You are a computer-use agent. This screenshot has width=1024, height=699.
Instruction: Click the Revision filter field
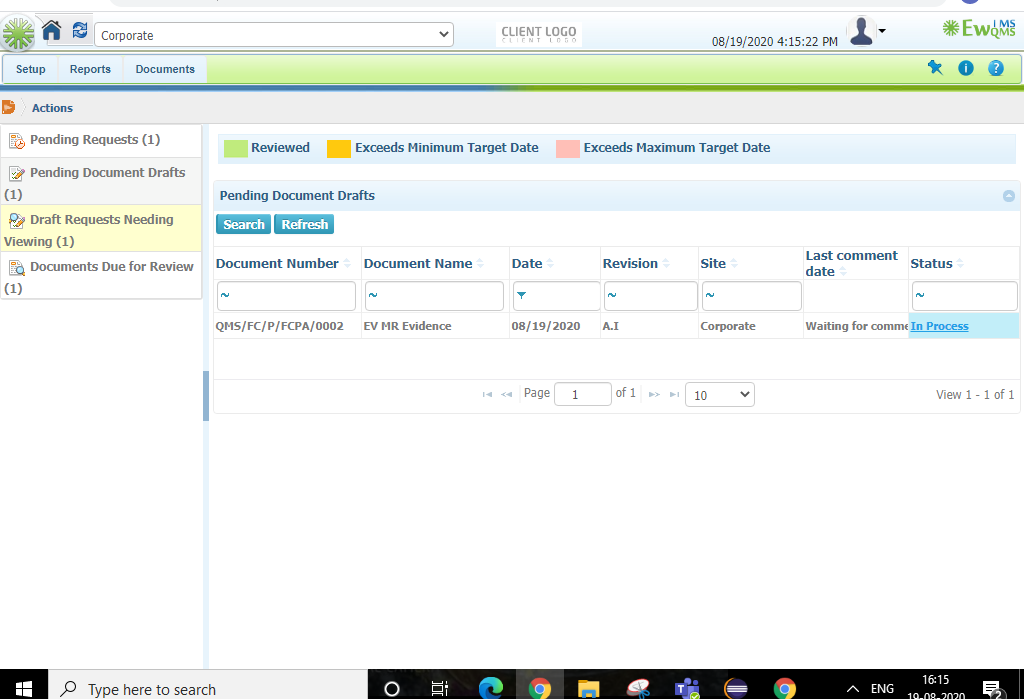tap(650, 296)
